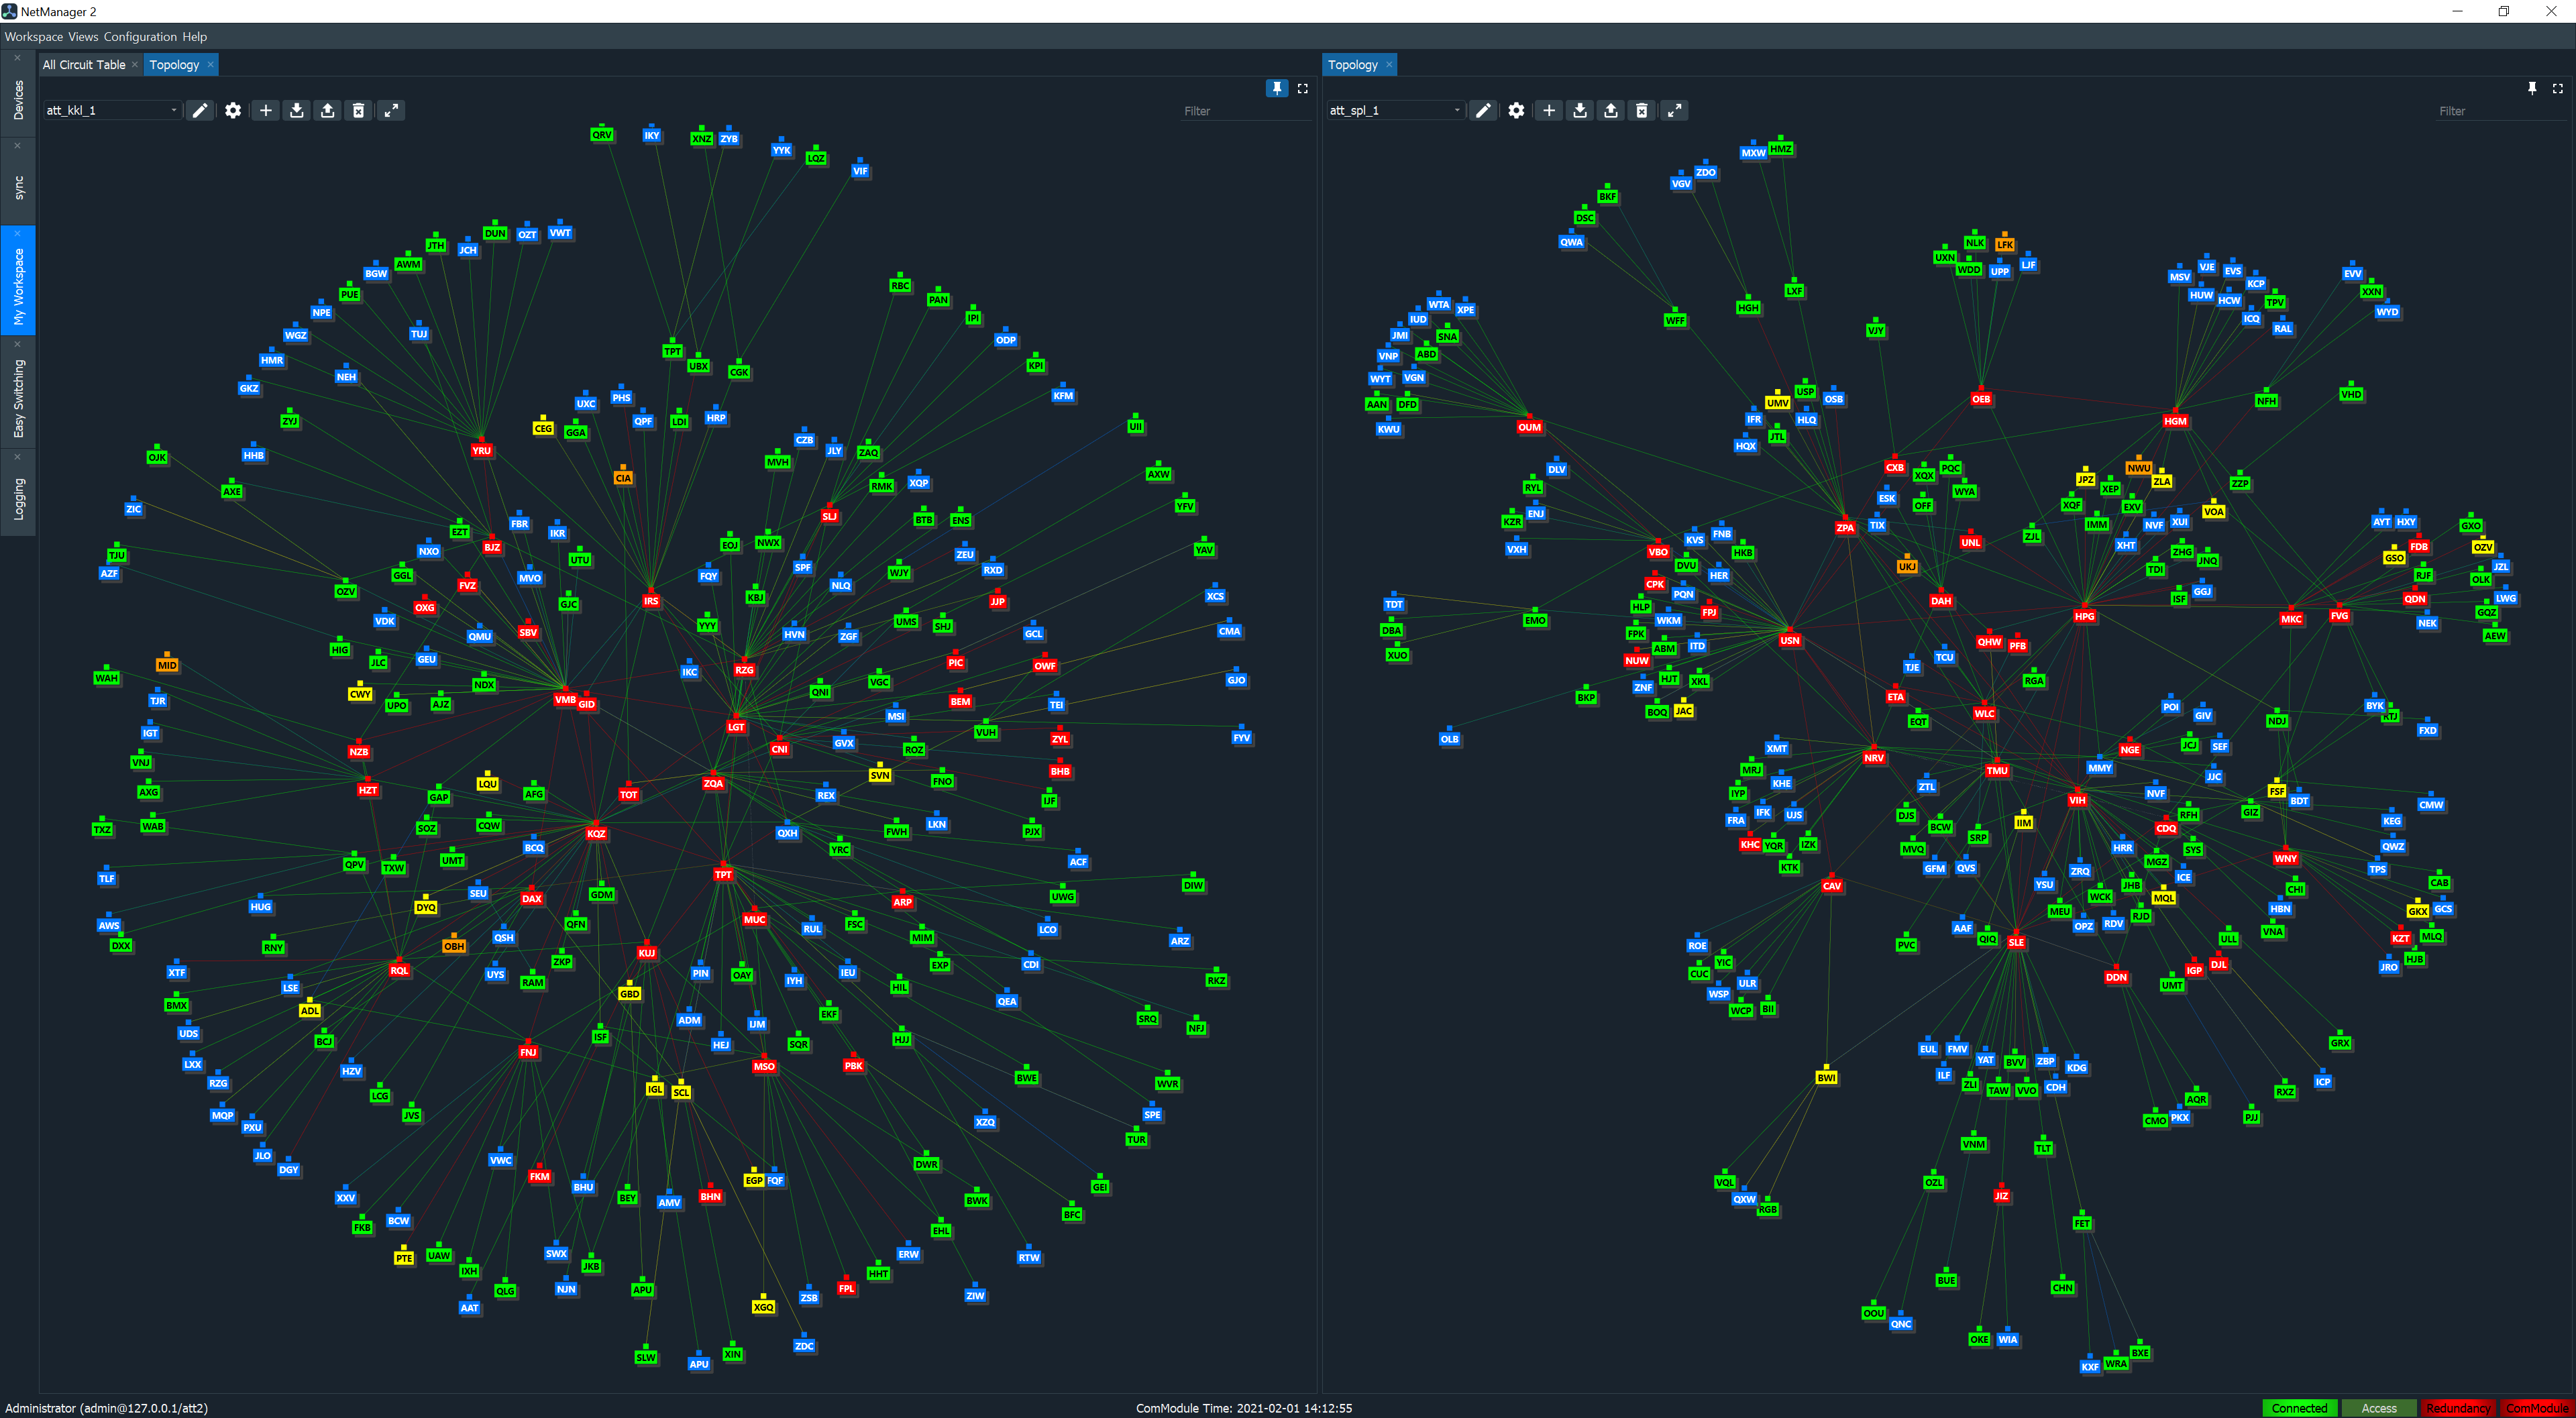
Task: Click the plus icon in left topology toolbar
Action: (266, 111)
